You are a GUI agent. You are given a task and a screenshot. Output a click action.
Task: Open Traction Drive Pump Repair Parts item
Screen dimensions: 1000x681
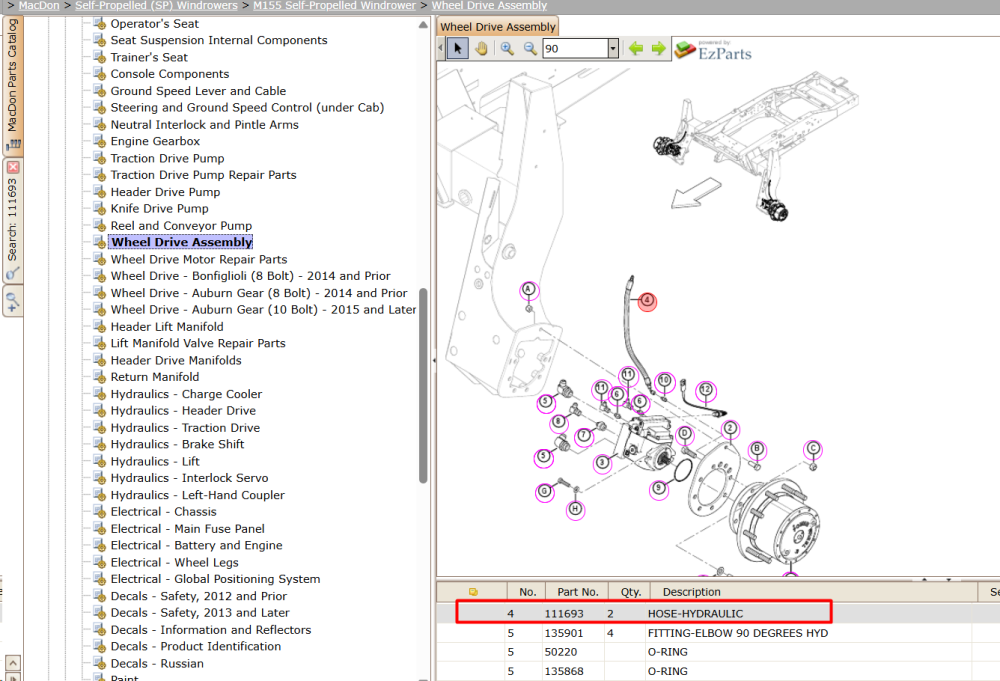[203, 175]
